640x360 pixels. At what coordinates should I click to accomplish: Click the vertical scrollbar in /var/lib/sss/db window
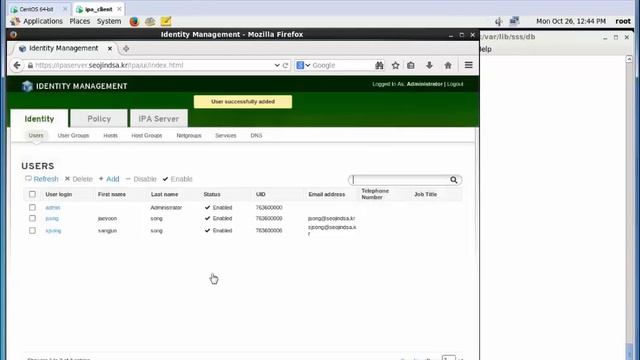[629, 207]
